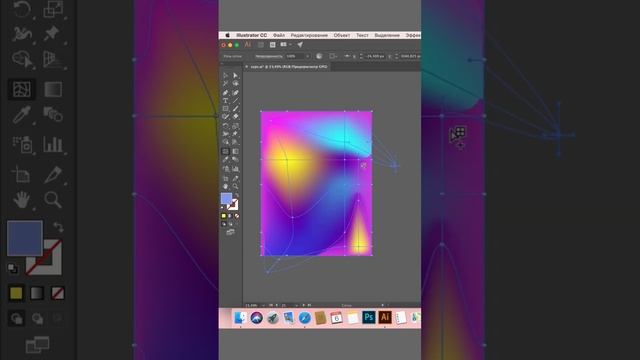
Task: Open the Текст menu
Action: click(362, 35)
